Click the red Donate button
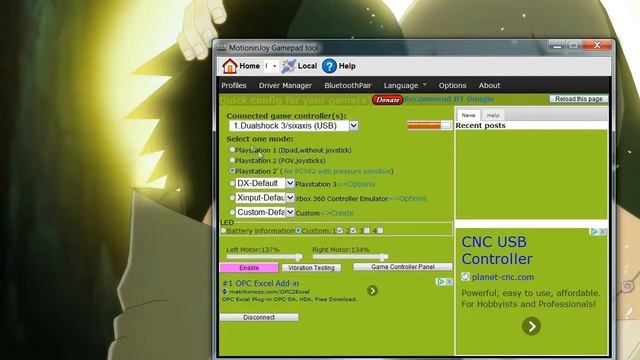Image resolution: width=640 pixels, height=360 pixels. pyautogui.click(x=387, y=100)
